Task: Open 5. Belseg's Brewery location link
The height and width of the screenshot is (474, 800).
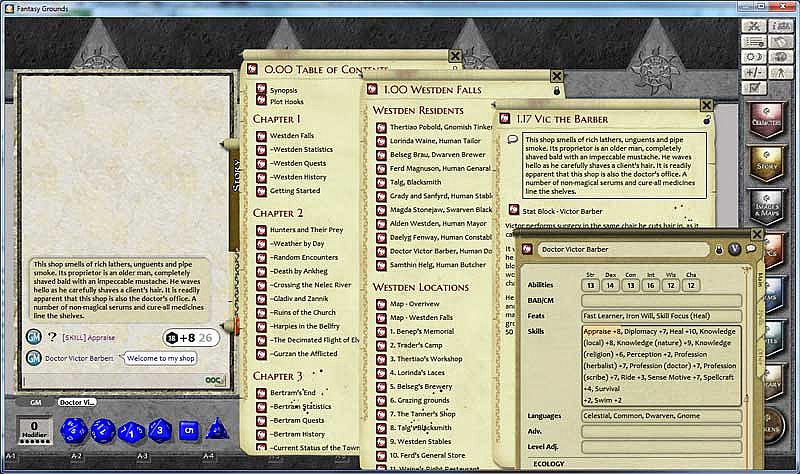Action: tap(421, 387)
